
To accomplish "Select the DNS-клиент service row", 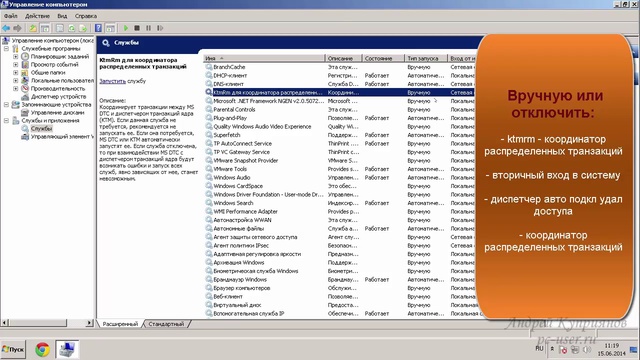I will 339,84.
